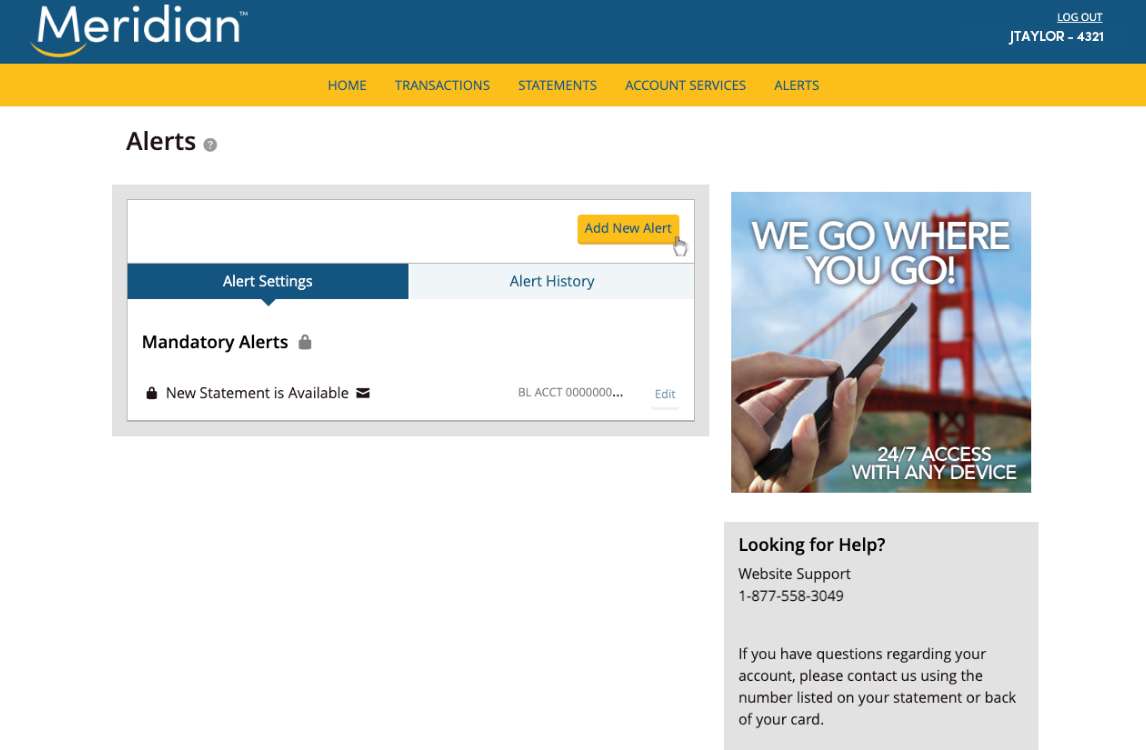
Task: Click the support number 1-877-558-3049
Action: (790, 596)
